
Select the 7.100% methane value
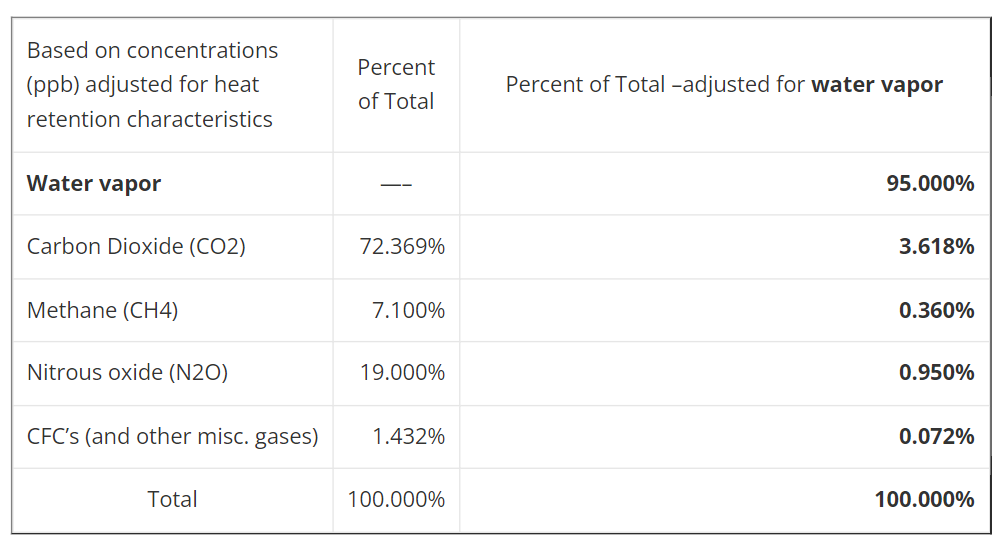[x=408, y=310]
